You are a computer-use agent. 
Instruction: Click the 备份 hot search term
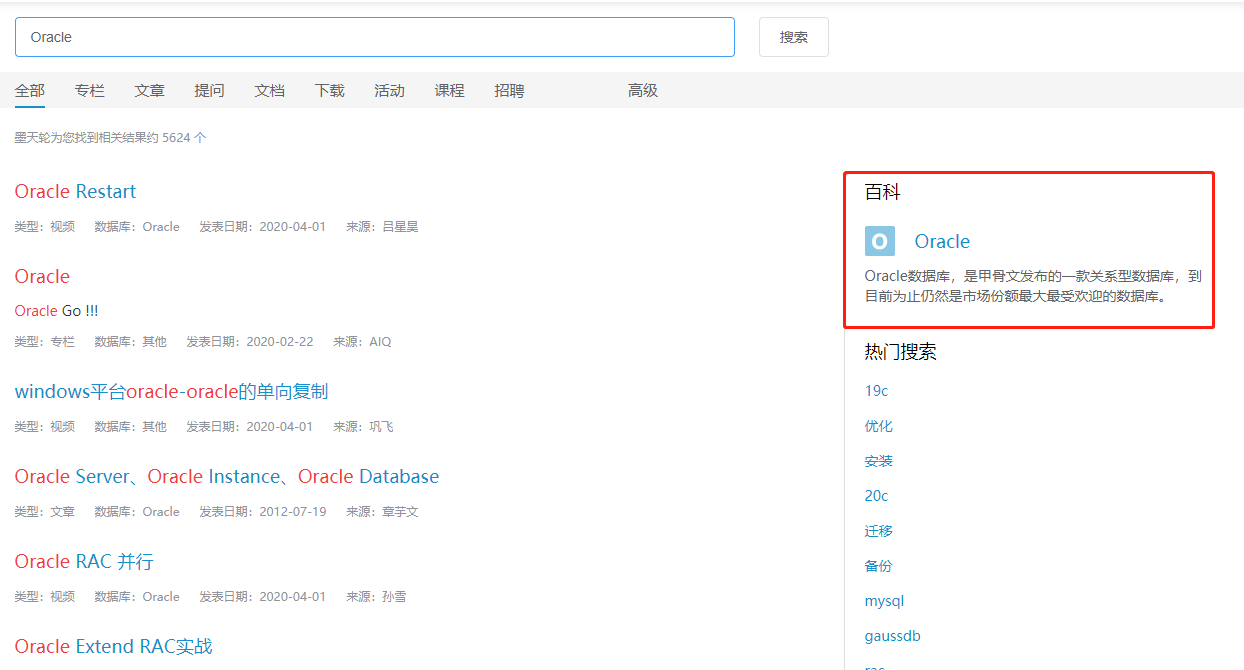(878, 565)
